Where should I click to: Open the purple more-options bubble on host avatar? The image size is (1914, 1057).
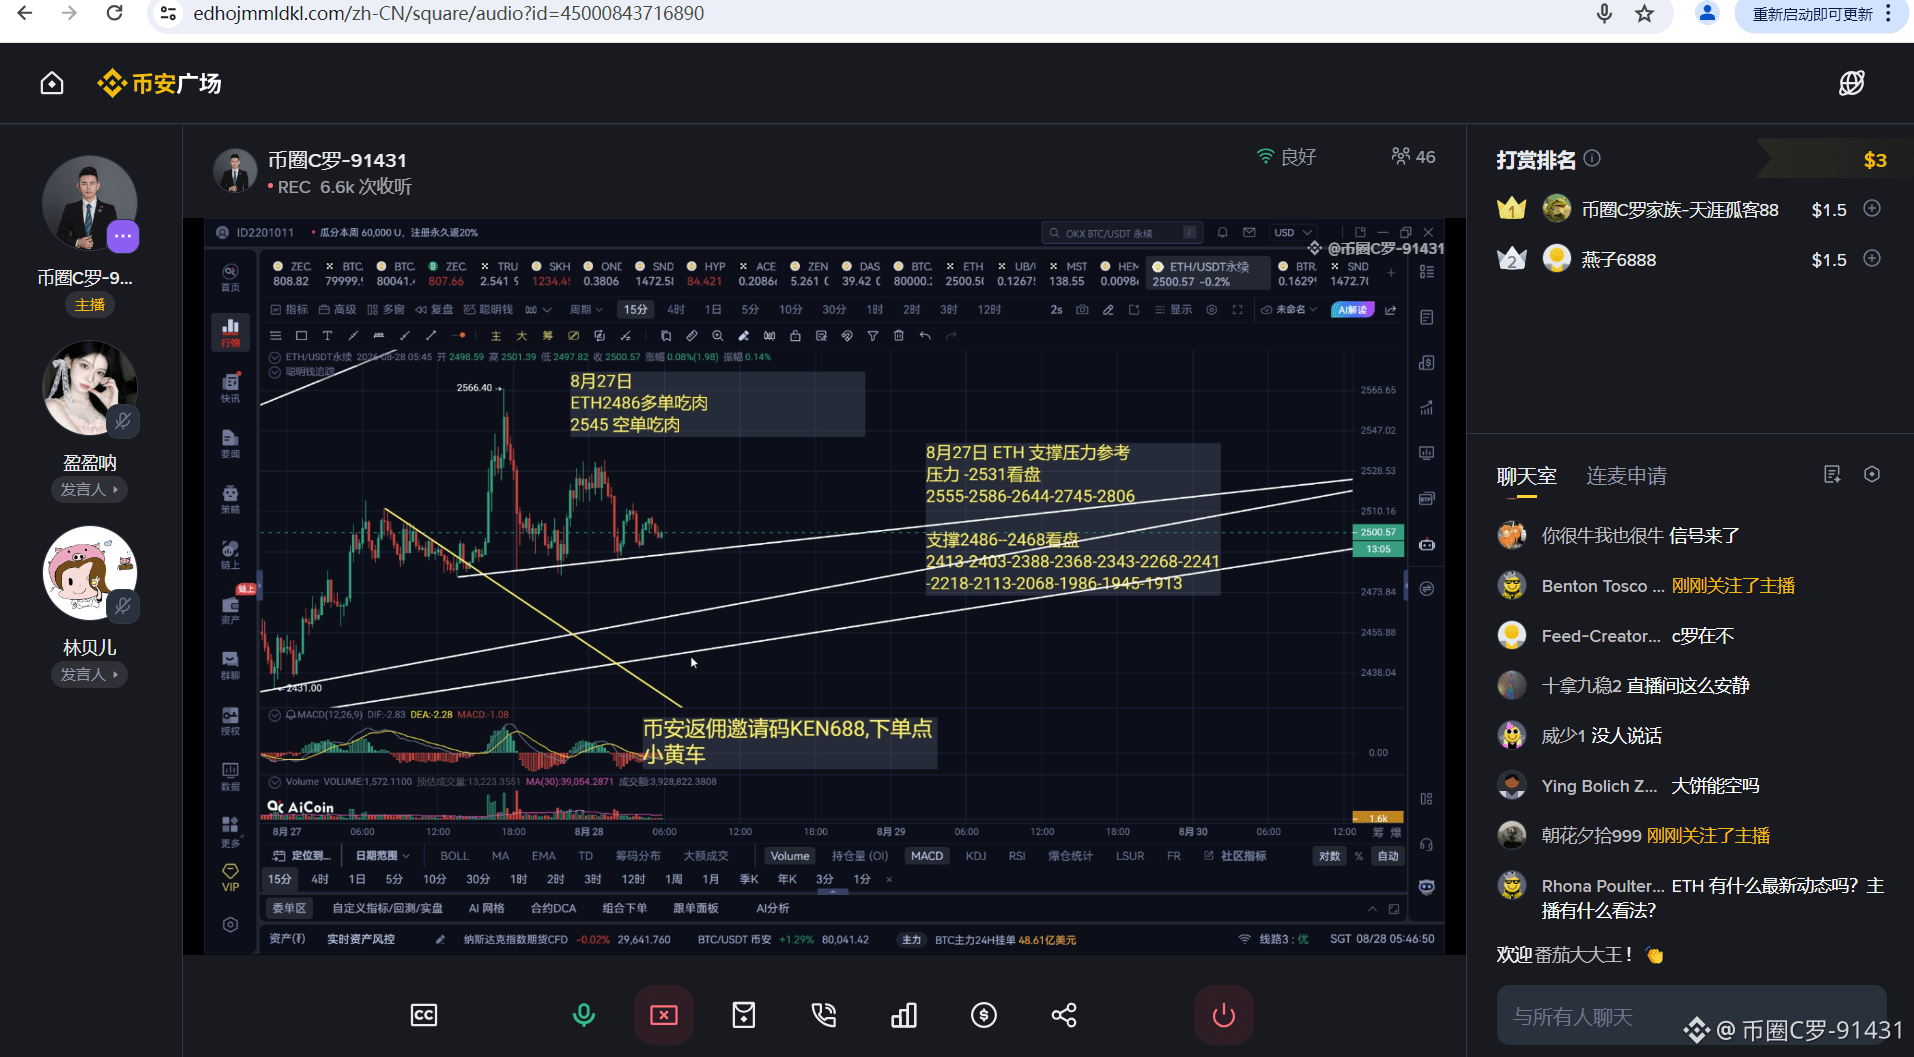pyautogui.click(x=123, y=236)
